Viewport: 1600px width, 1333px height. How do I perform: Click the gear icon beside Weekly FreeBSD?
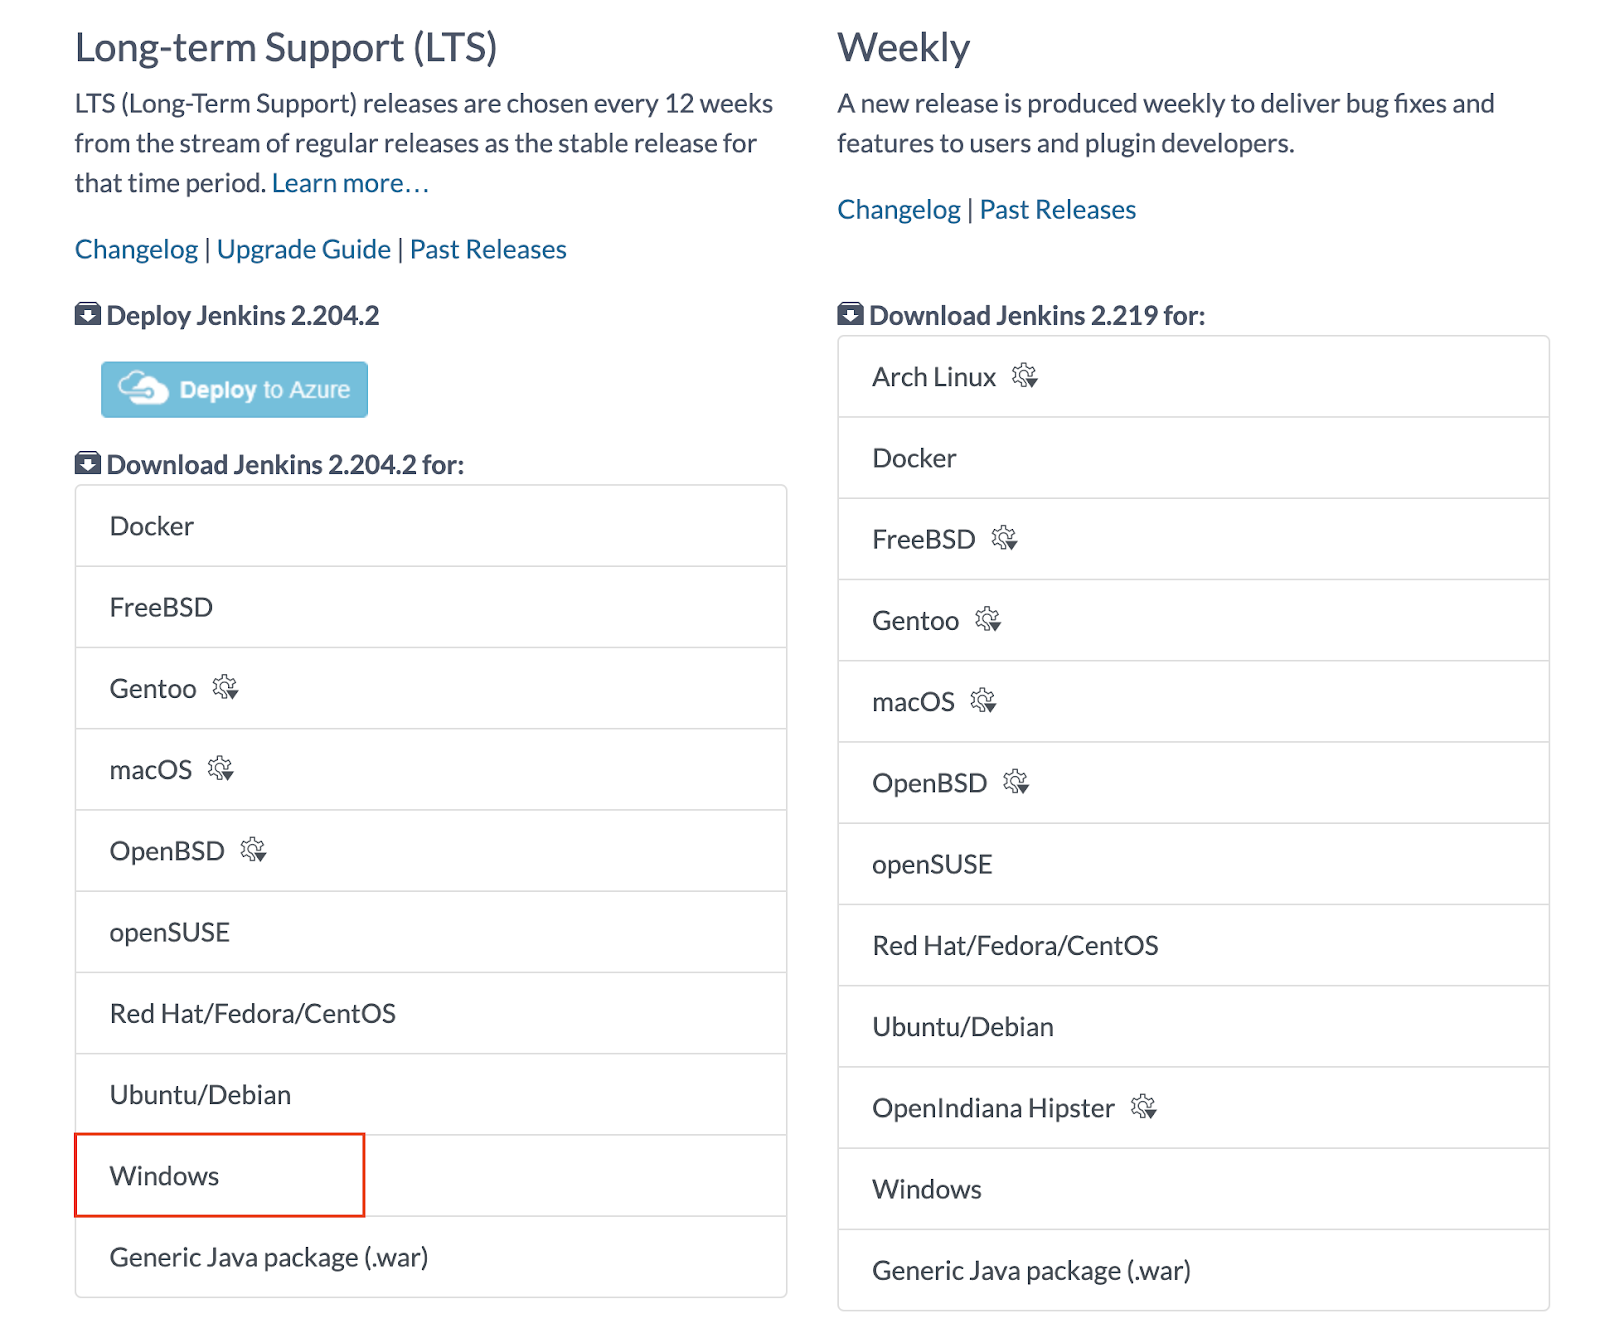[1004, 538]
